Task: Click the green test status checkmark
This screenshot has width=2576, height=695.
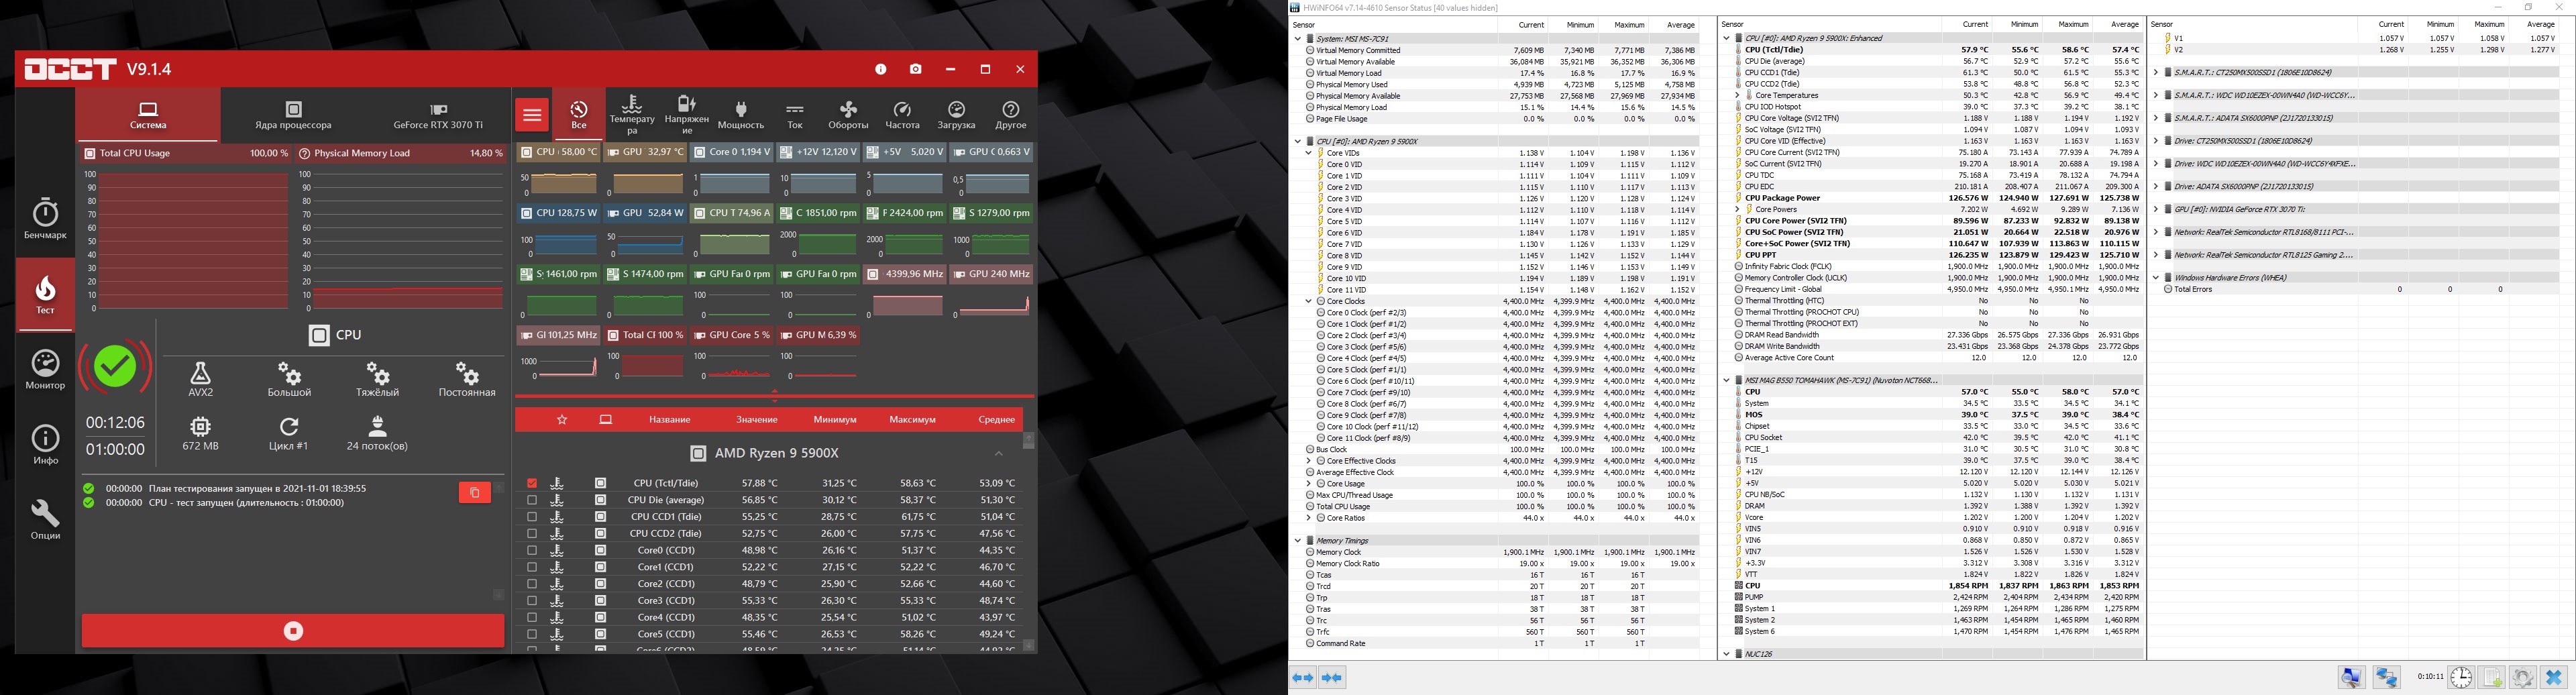Action: 115,367
